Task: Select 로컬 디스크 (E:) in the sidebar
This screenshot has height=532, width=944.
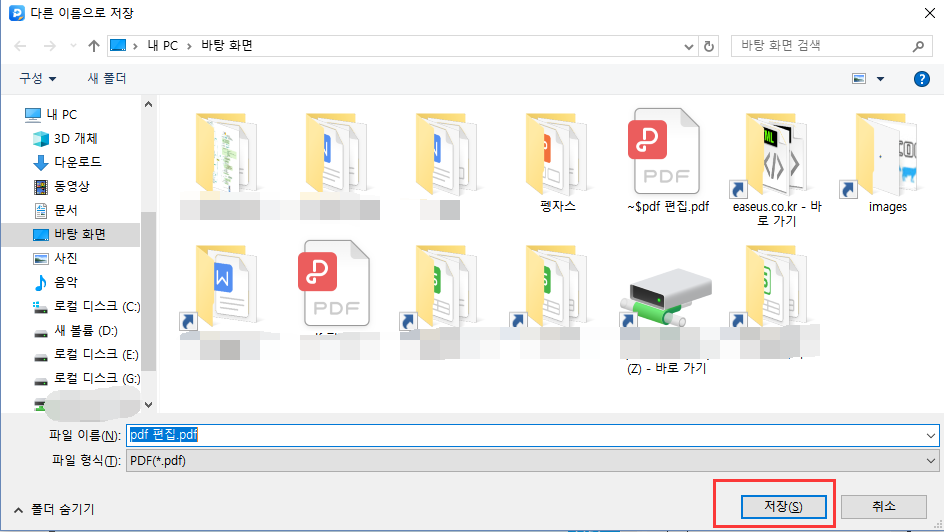Action: (x=85, y=354)
